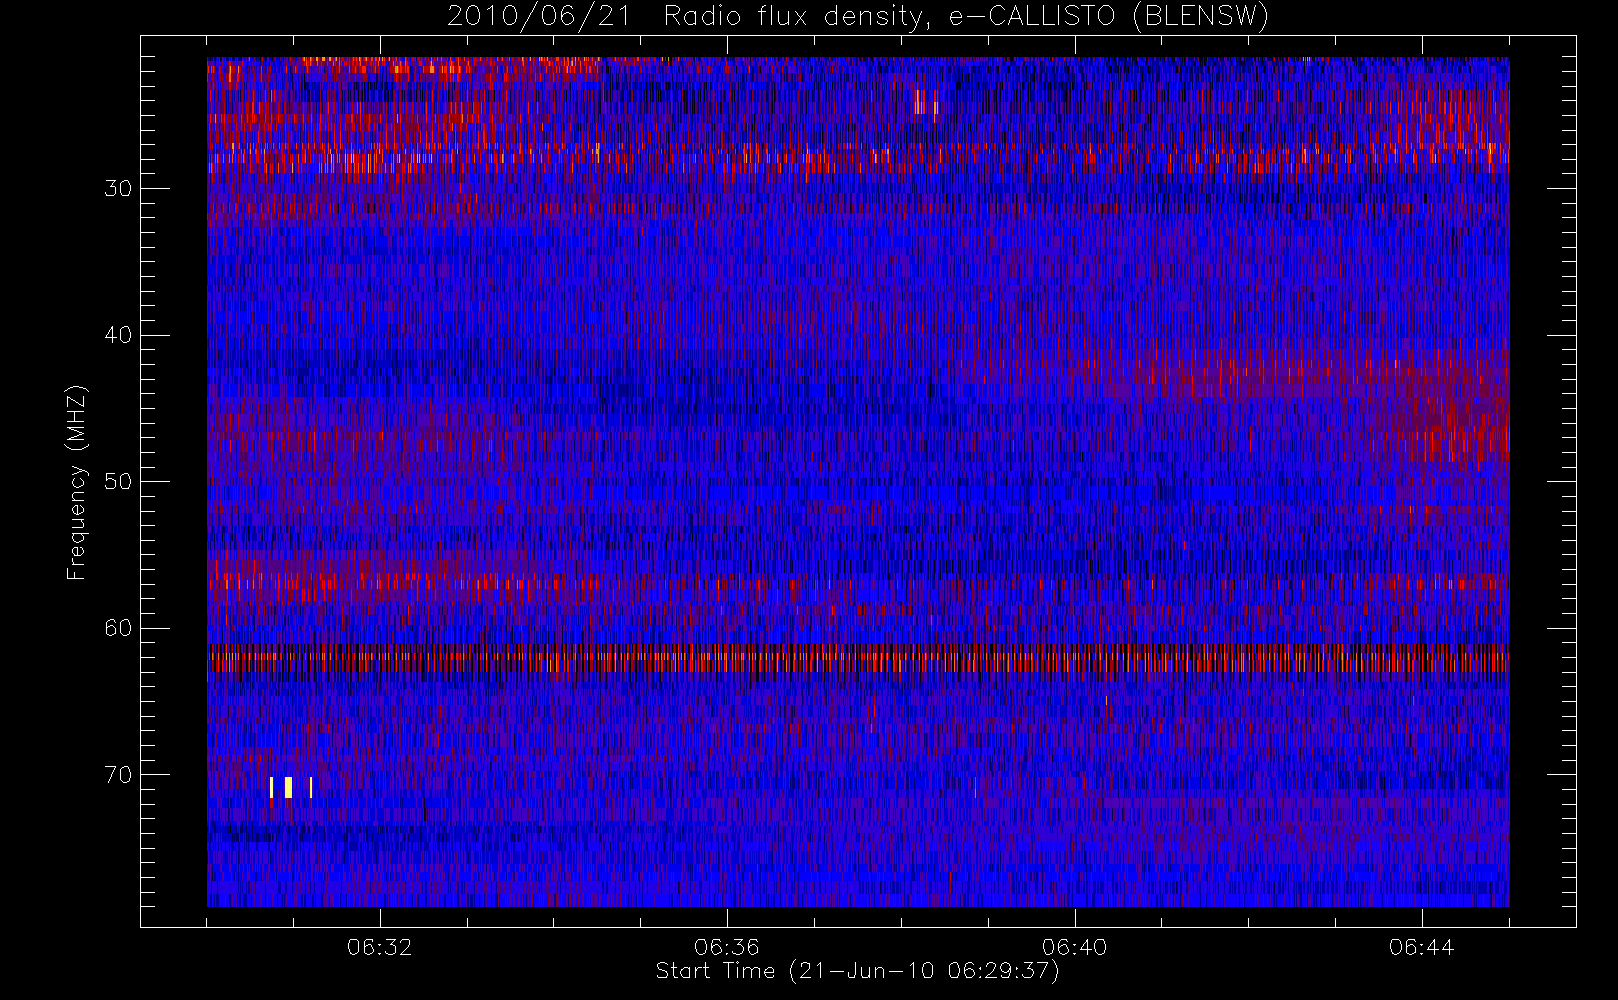1618x1000 pixels.
Task: Click the frequency tick label '50'
Action: tap(118, 482)
